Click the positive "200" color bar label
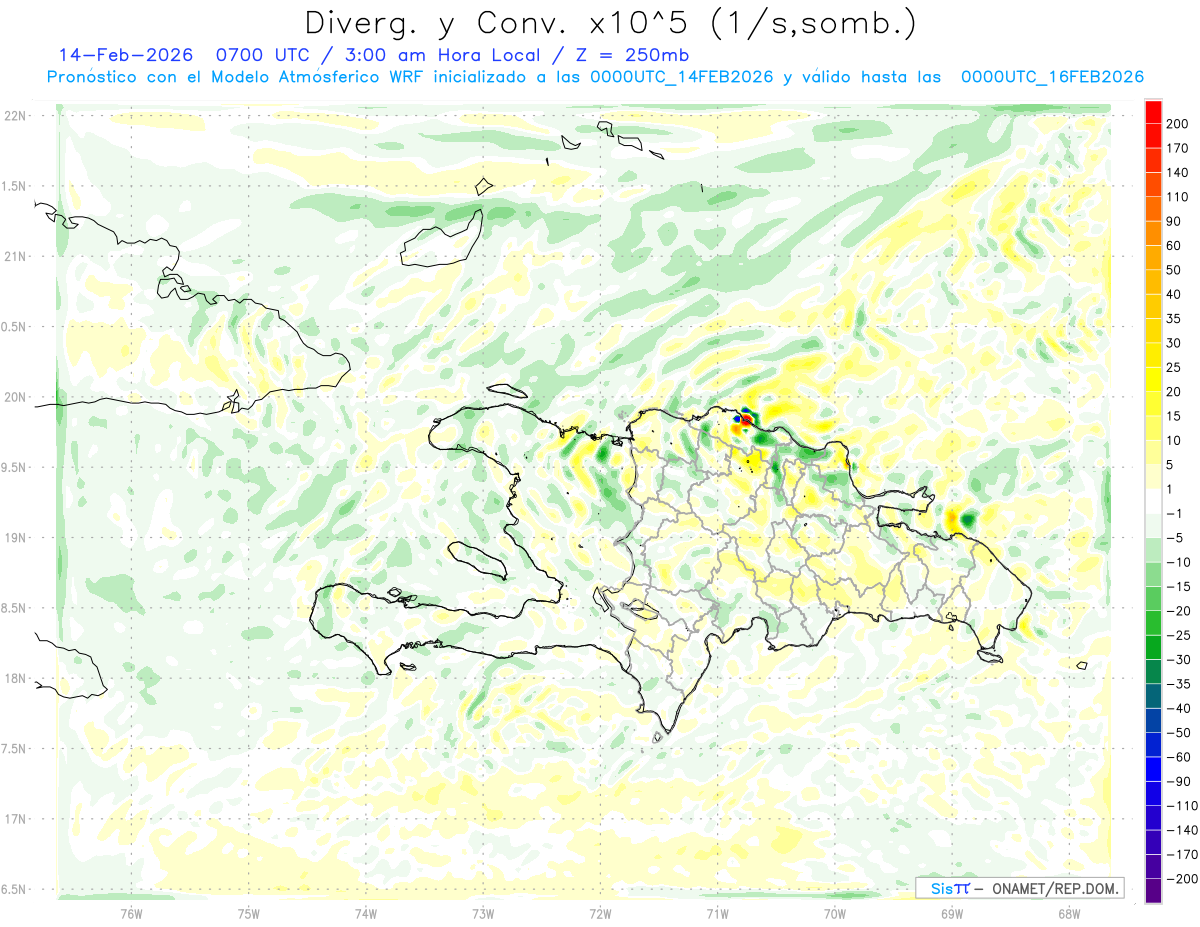The width and height of the screenshot is (1200, 927). tap(1177, 123)
